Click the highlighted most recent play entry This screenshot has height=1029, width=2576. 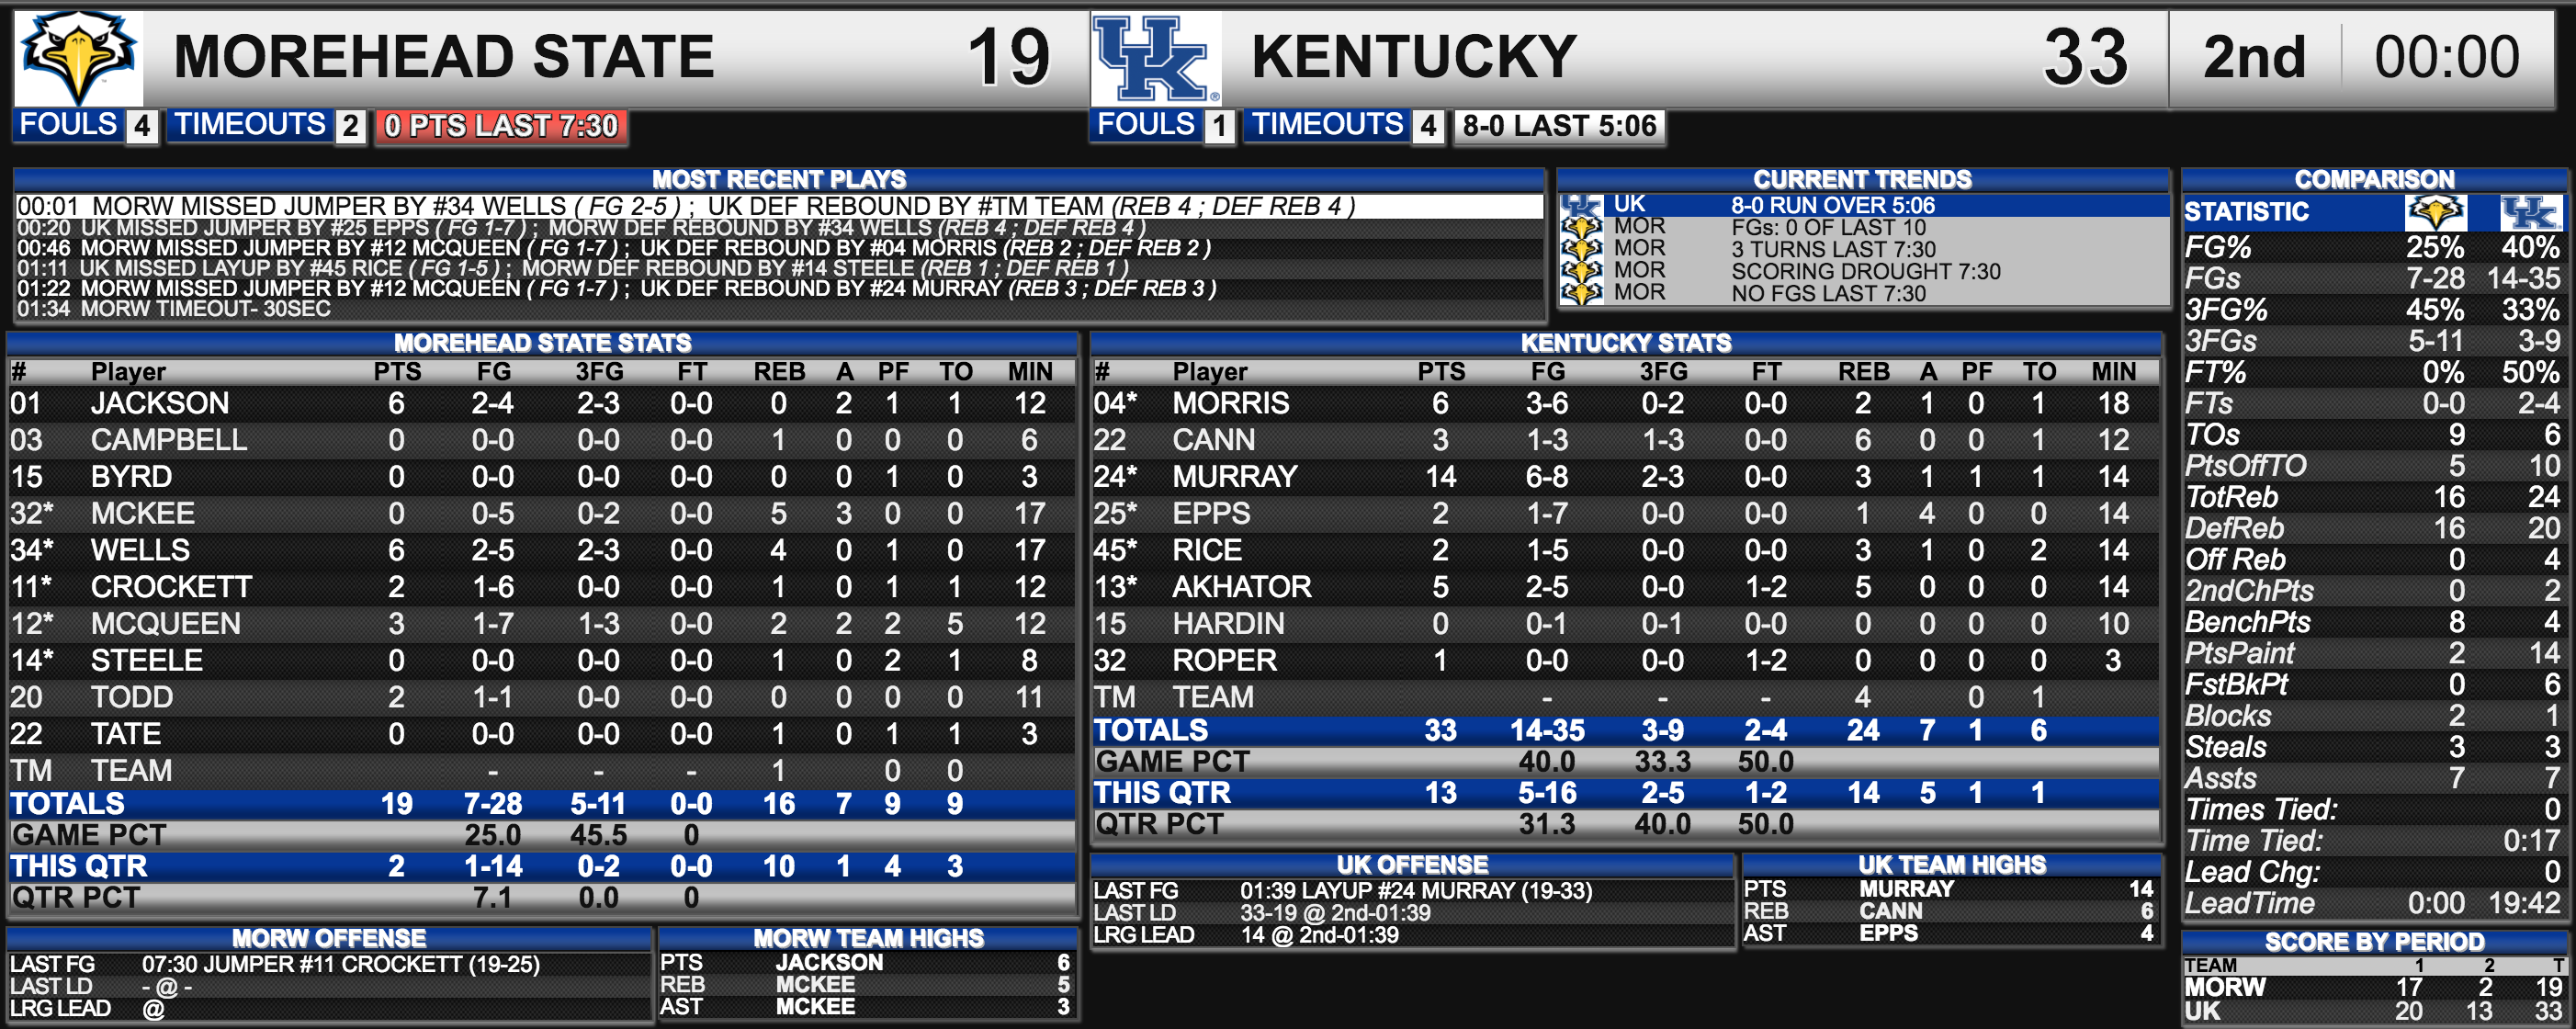click(x=779, y=206)
